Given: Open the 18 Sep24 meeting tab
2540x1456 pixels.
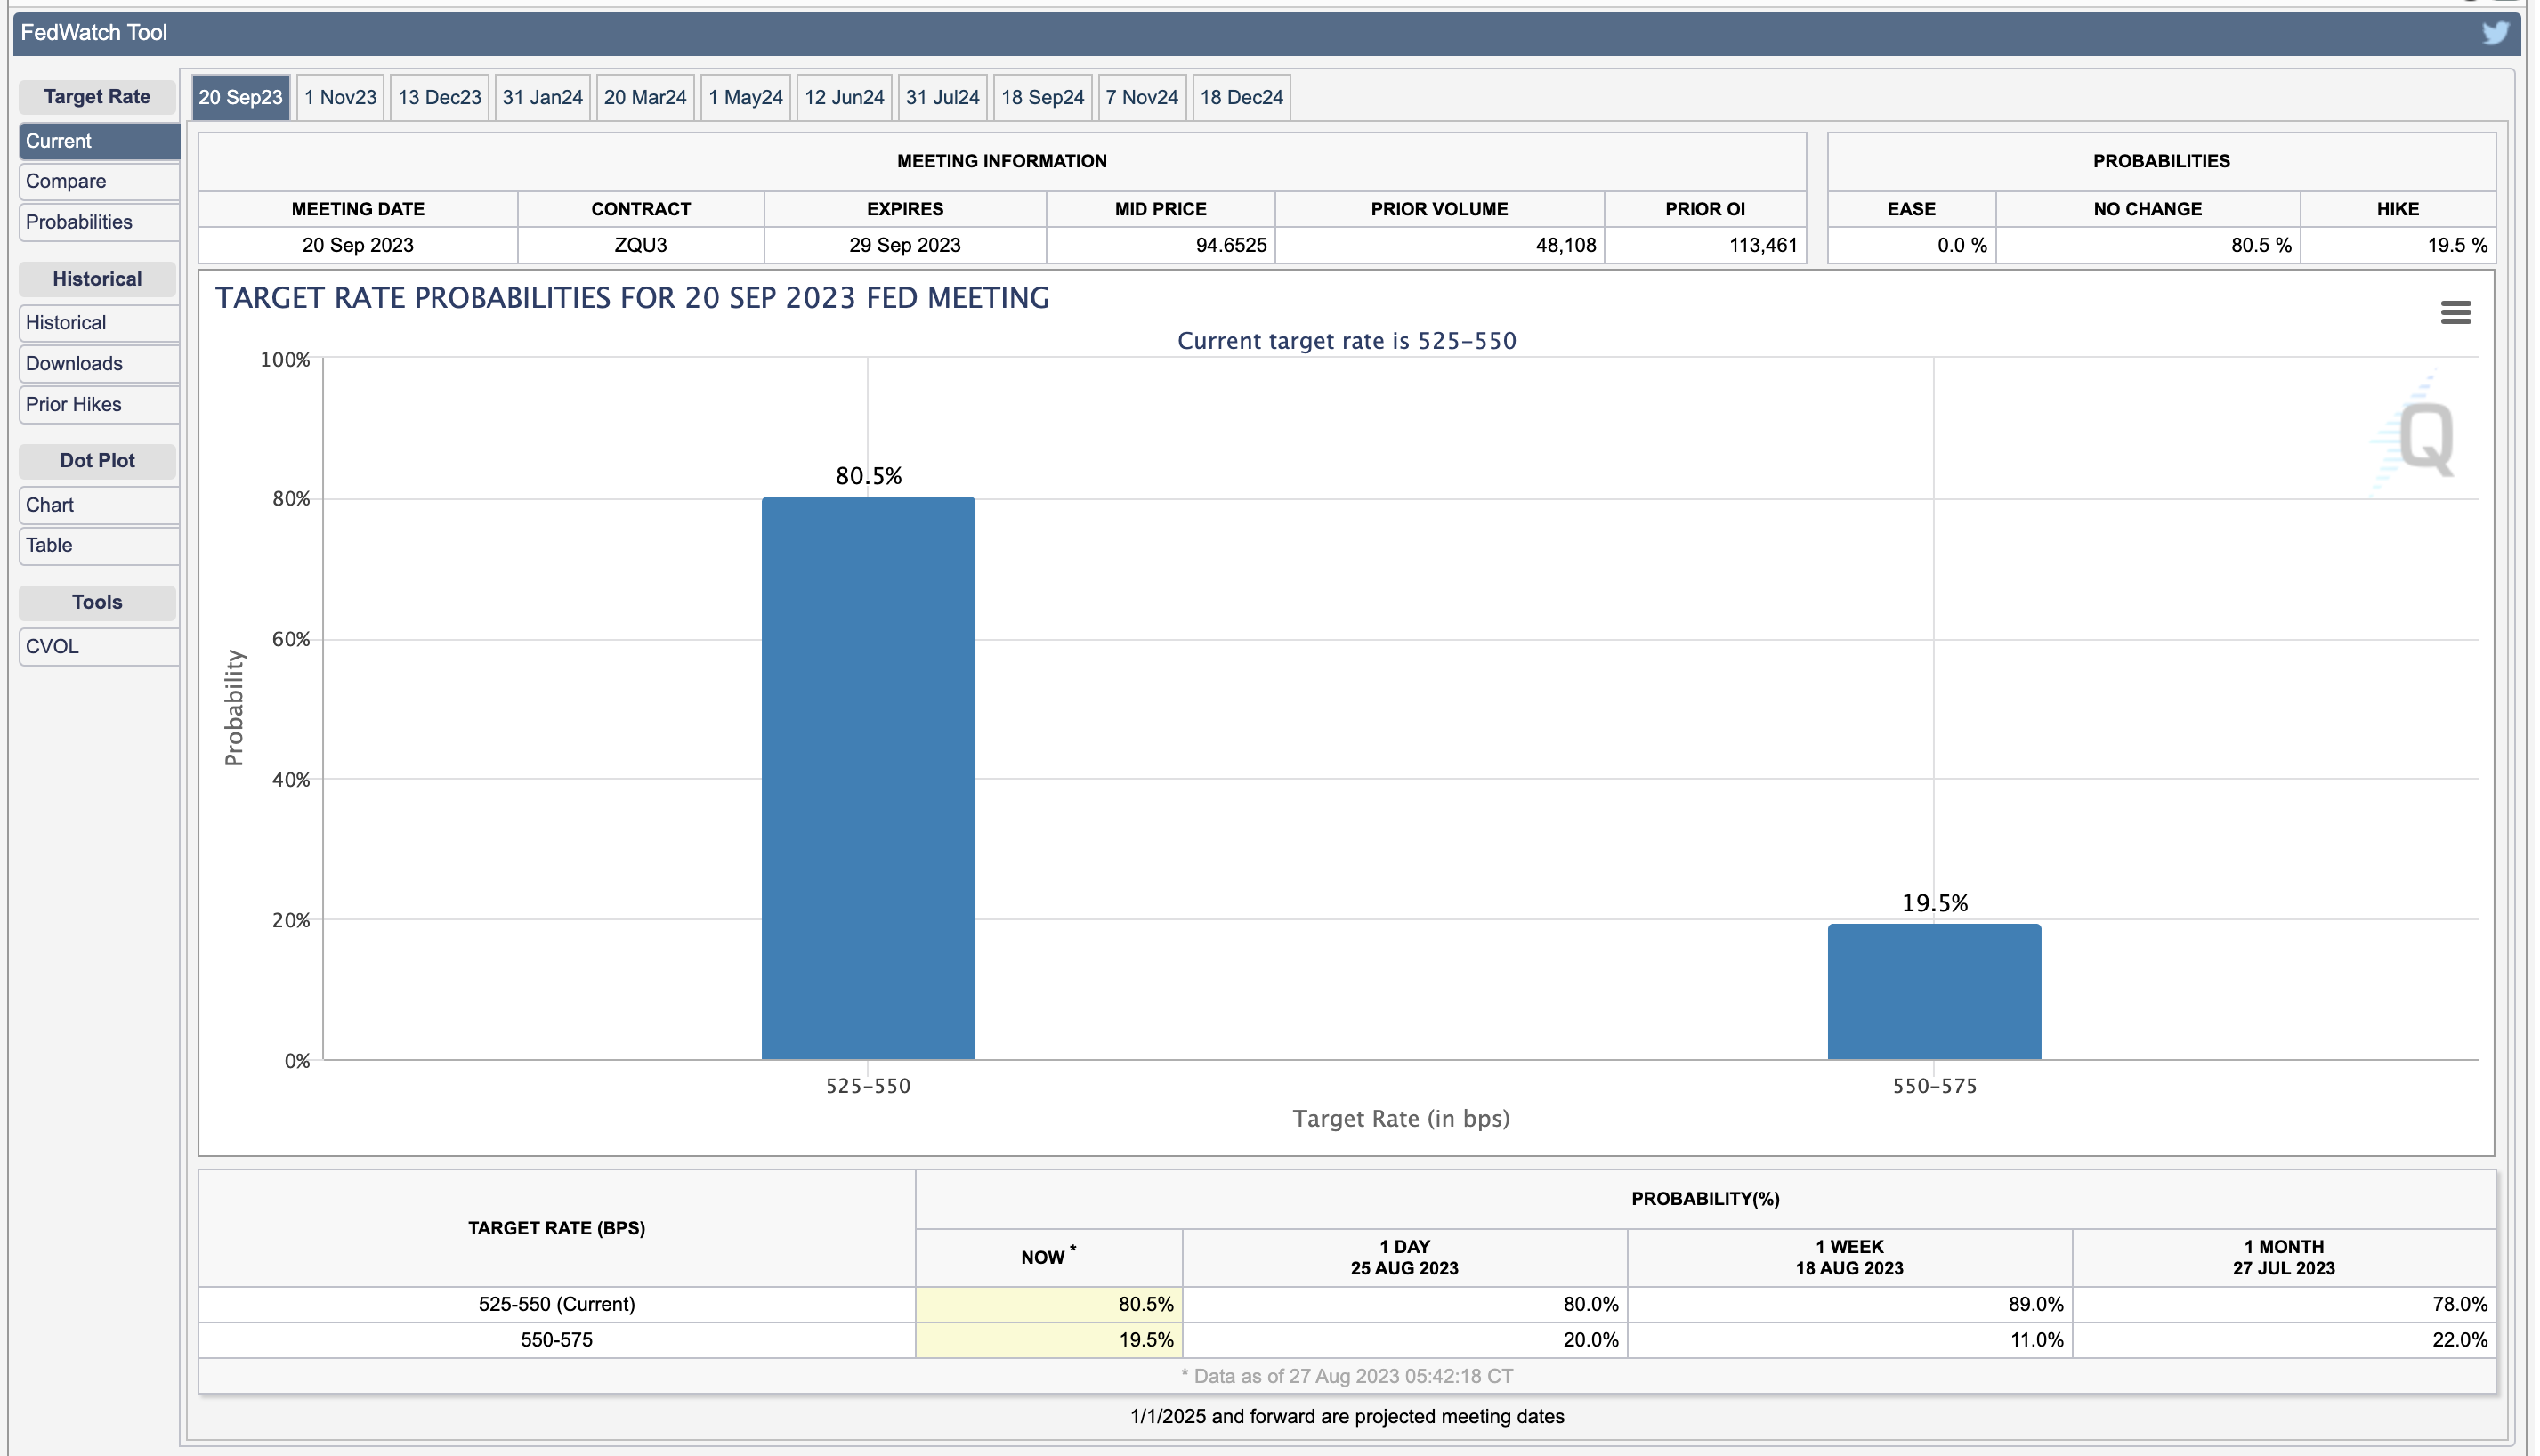Looking at the screenshot, I should pos(1042,98).
